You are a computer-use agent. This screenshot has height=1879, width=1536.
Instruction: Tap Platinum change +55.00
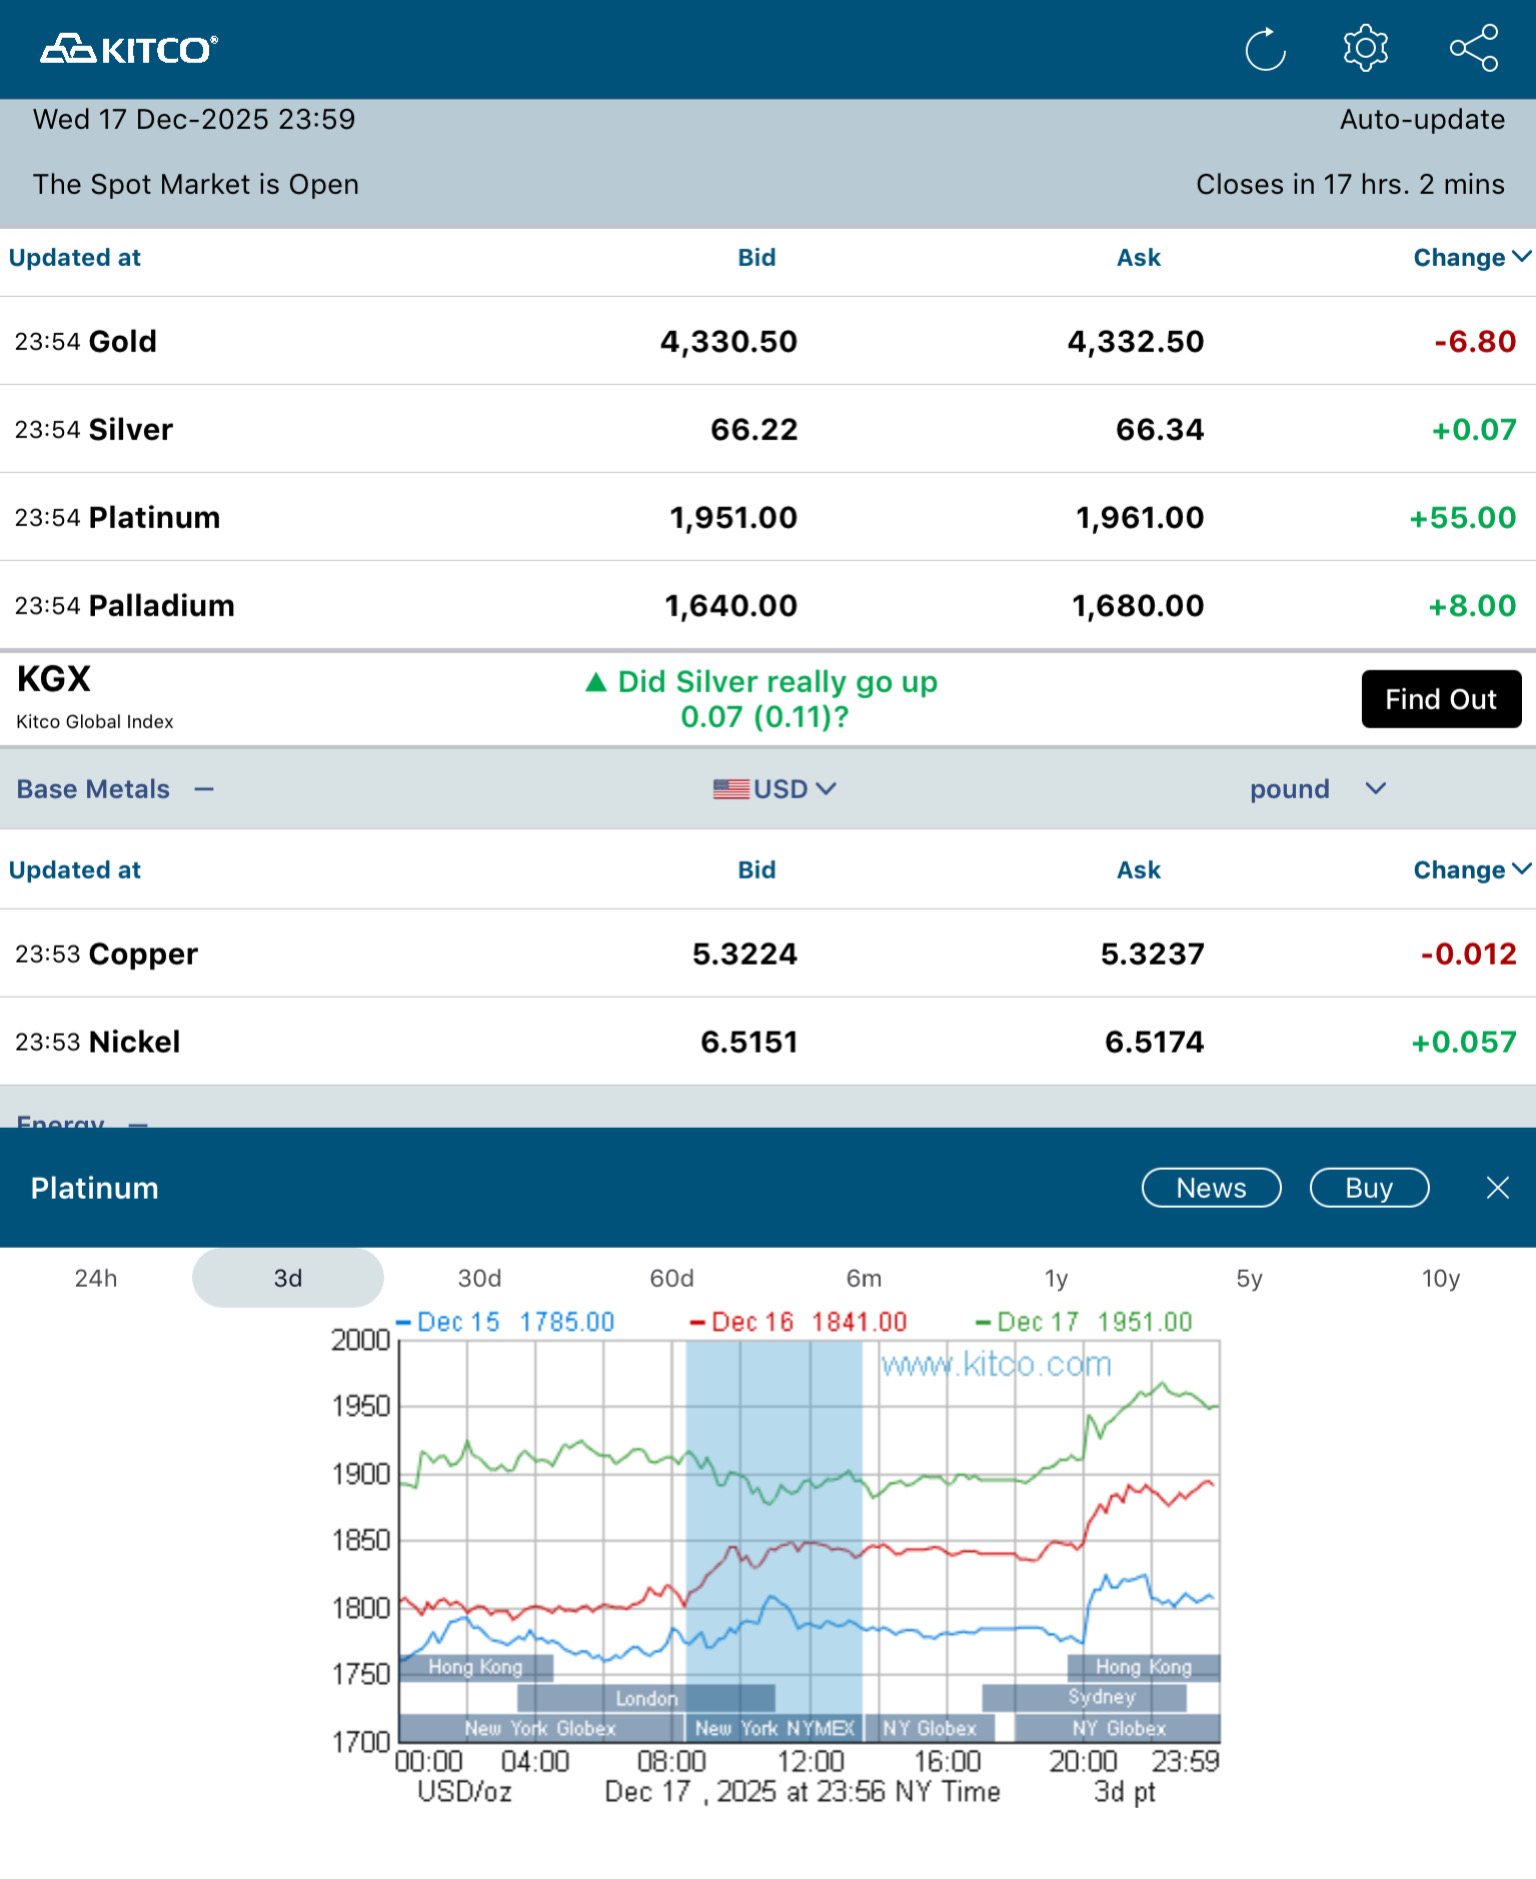coord(1462,517)
